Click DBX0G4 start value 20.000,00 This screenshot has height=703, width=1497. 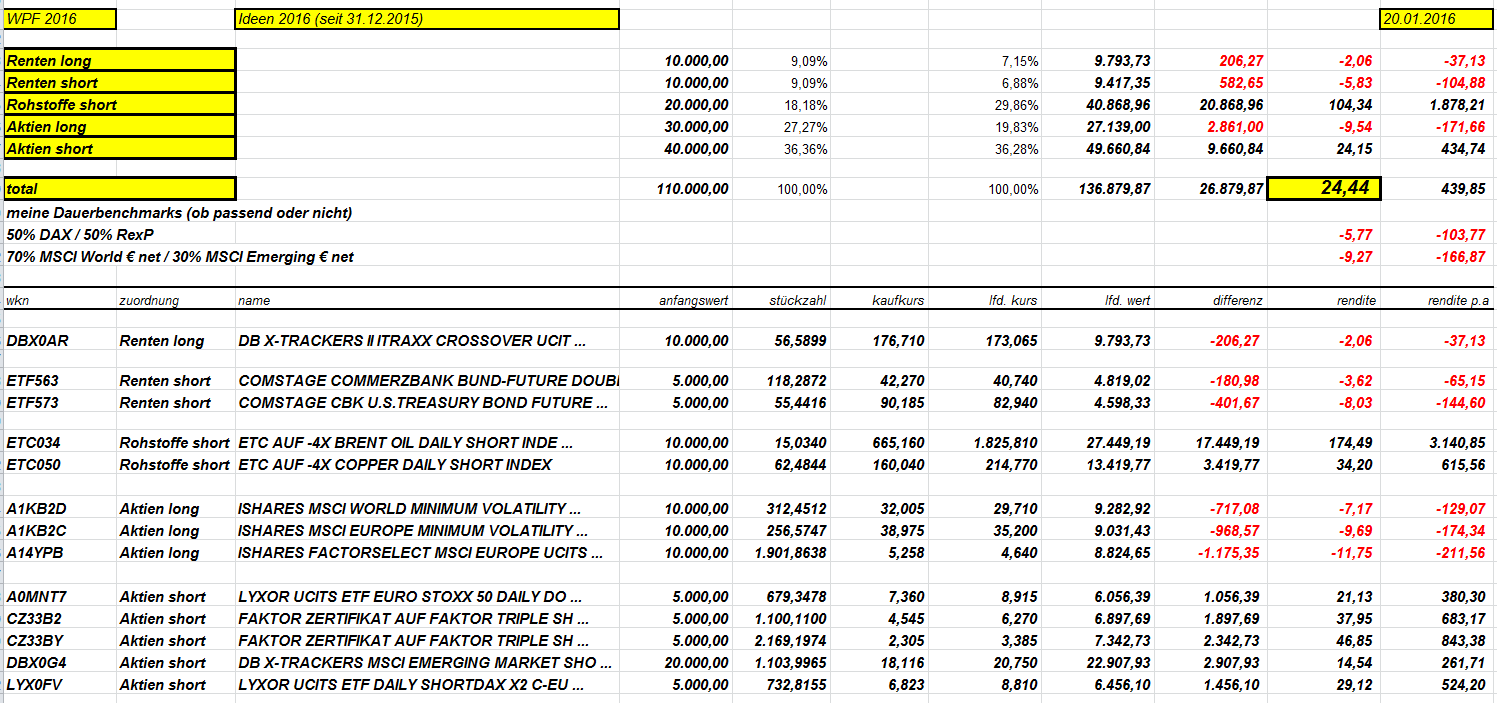tap(696, 662)
